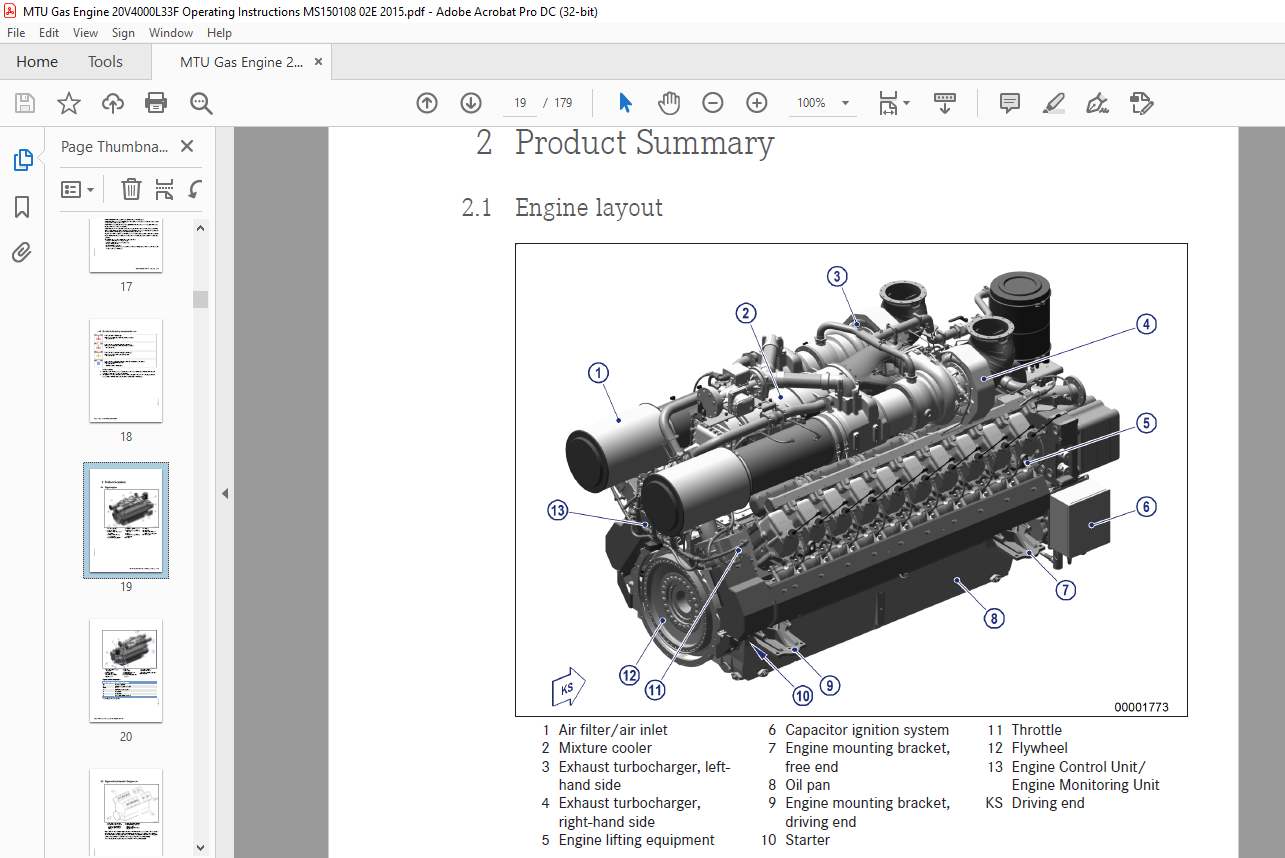This screenshot has height=858, width=1285.
Task: Click the "Starter" legend entry
Action: [808, 840]
